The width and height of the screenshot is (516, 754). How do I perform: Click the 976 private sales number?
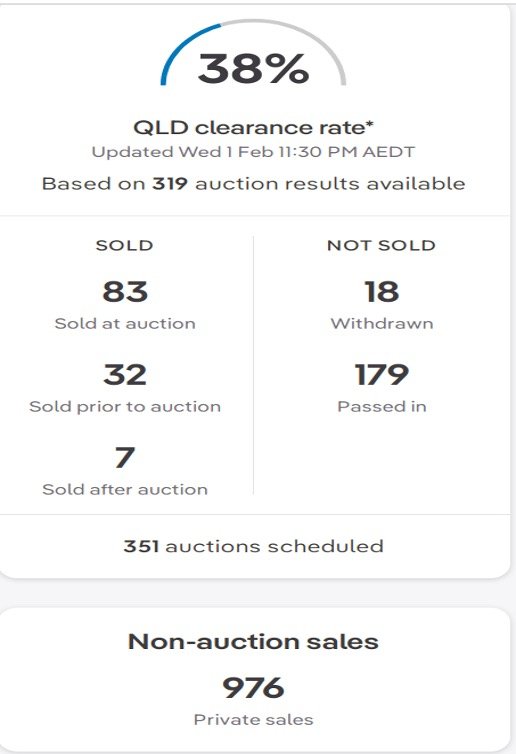click(x=253, y=688)
